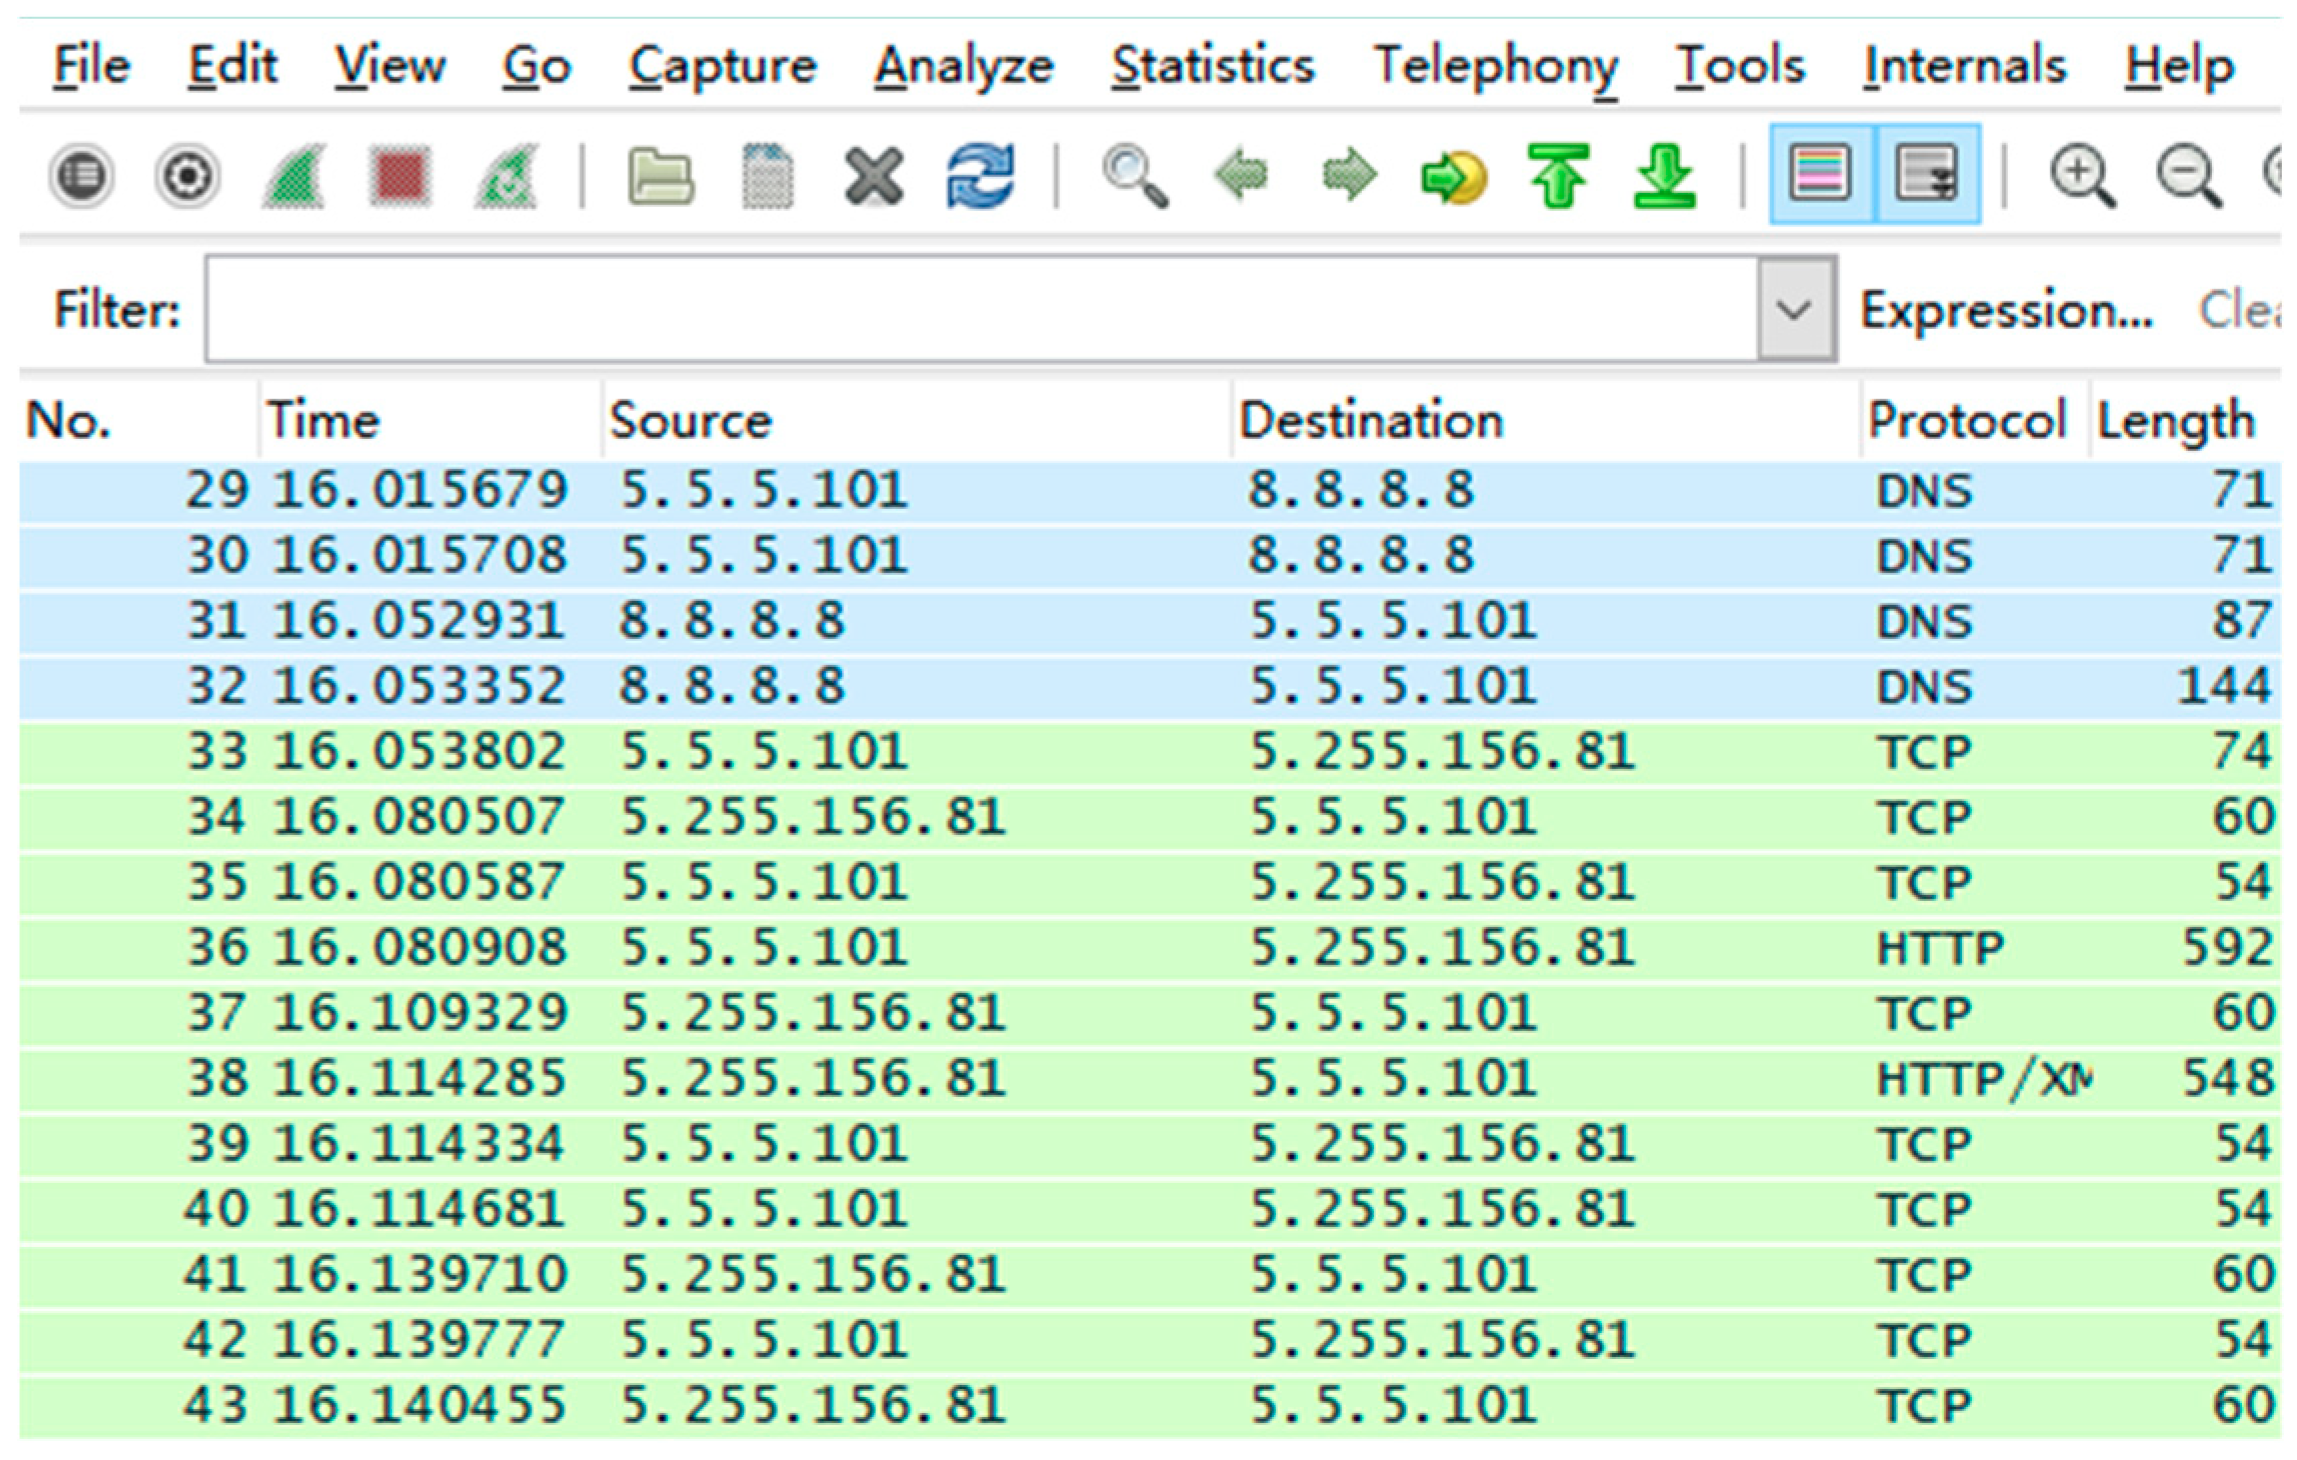Restart the current capture
2297x1460 pixels.
point(507,176)
